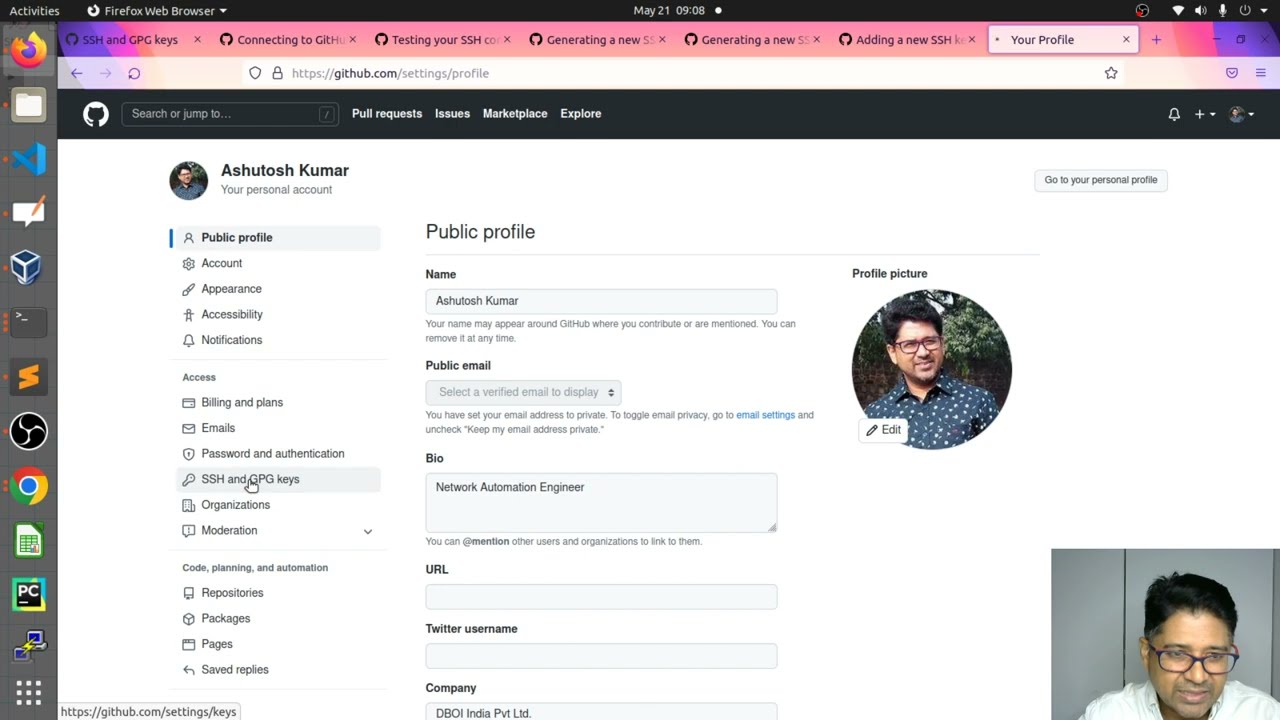Open Issues in header
The image size is (1280, 720).
click(452, 114)
